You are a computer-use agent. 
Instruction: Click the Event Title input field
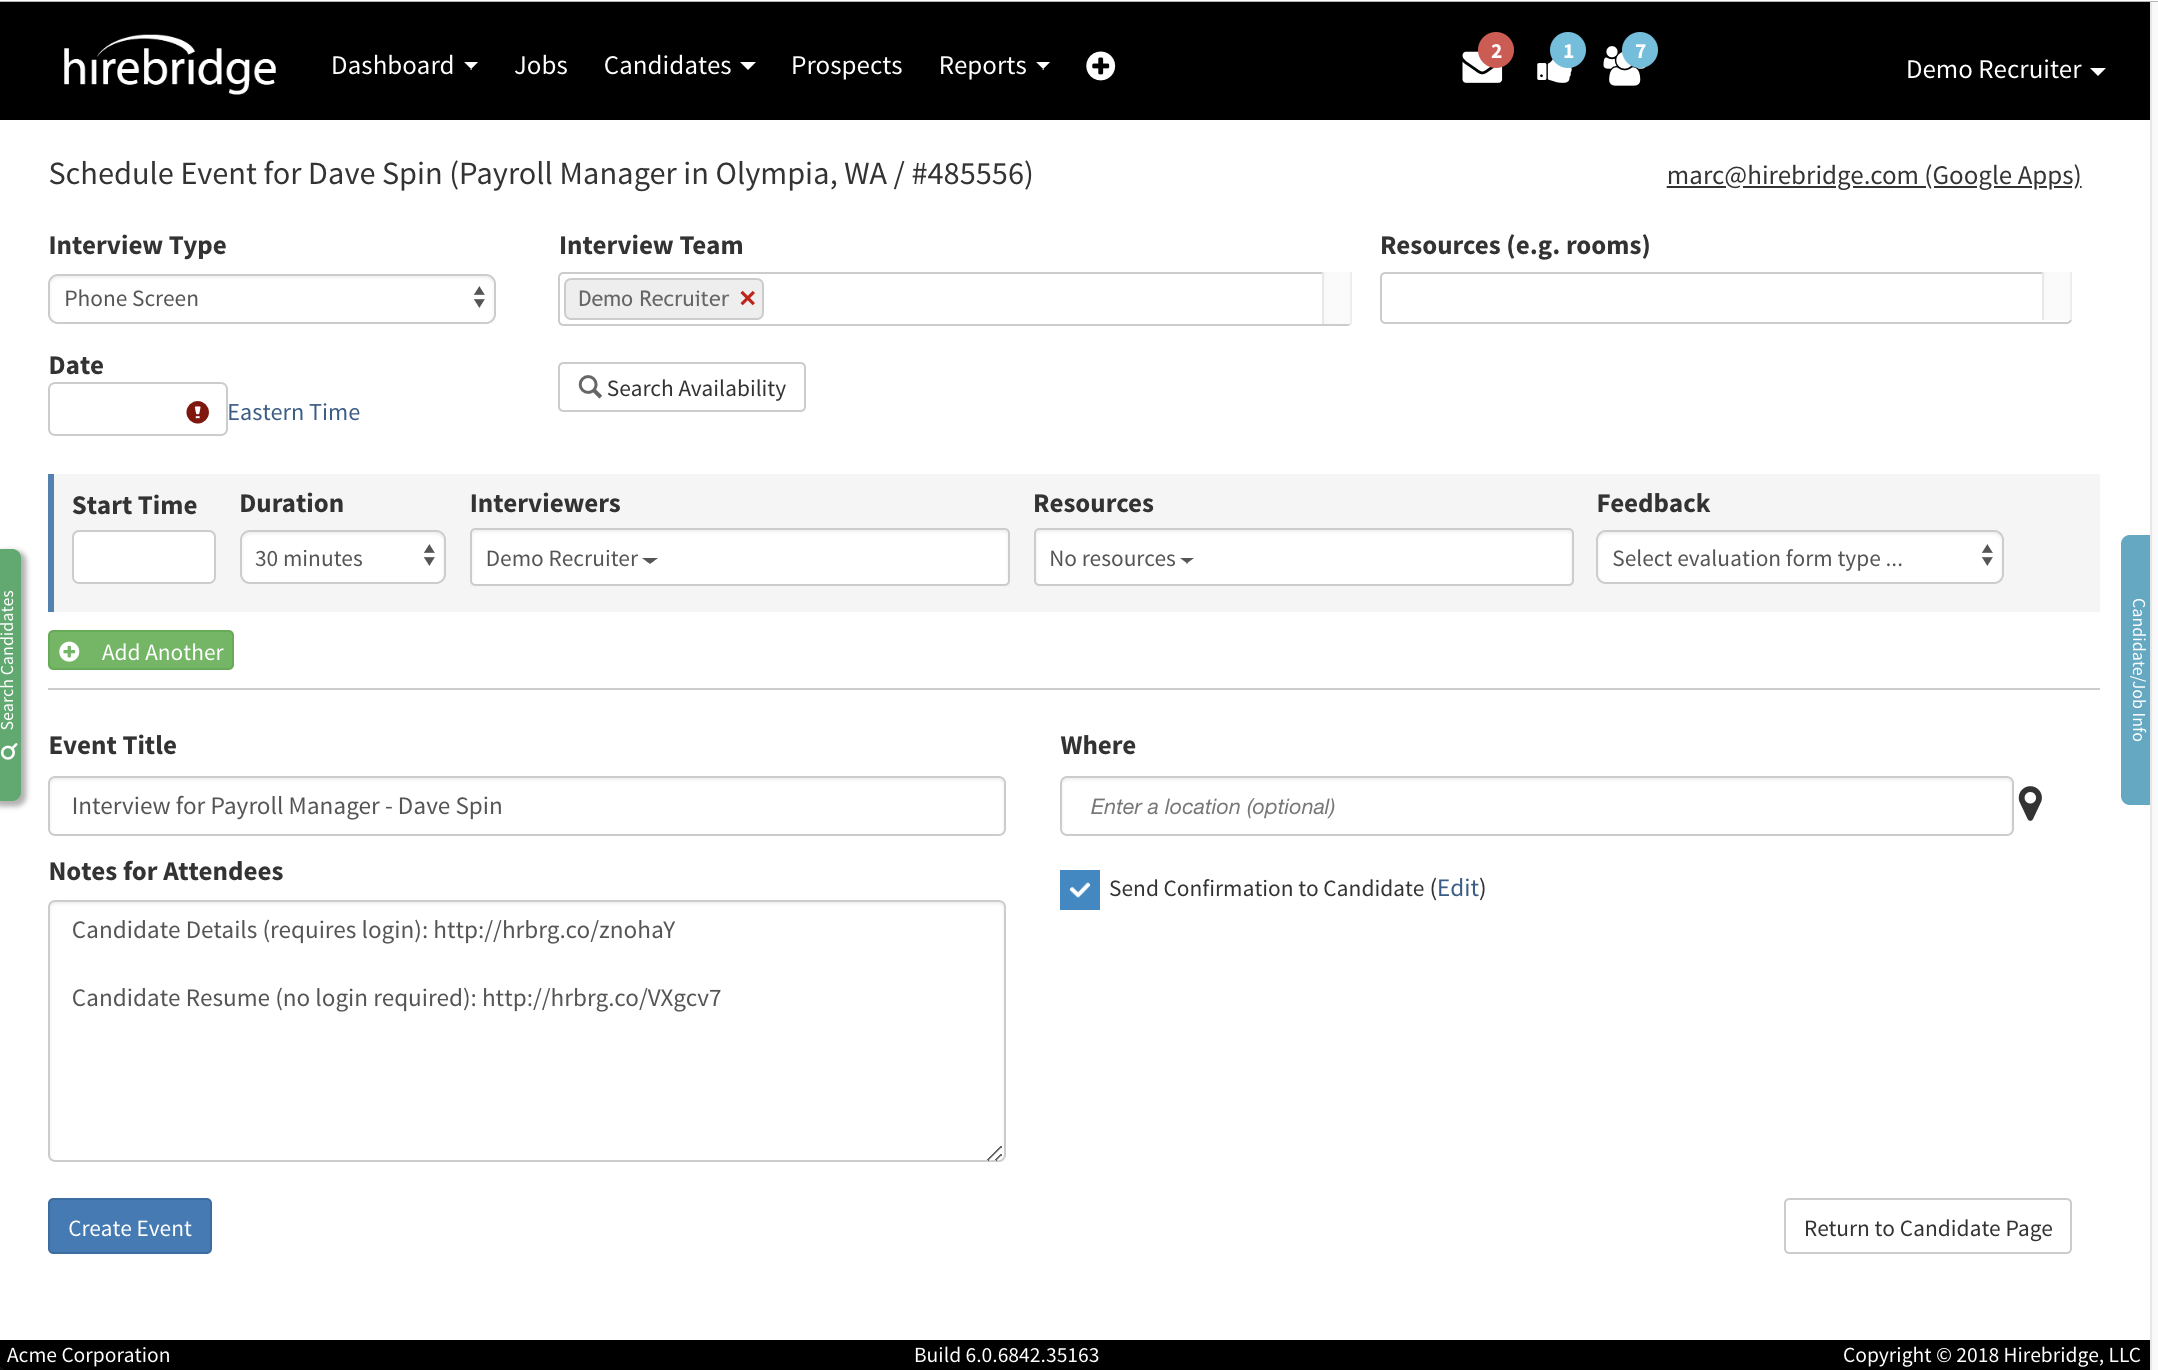pos(525,805)
